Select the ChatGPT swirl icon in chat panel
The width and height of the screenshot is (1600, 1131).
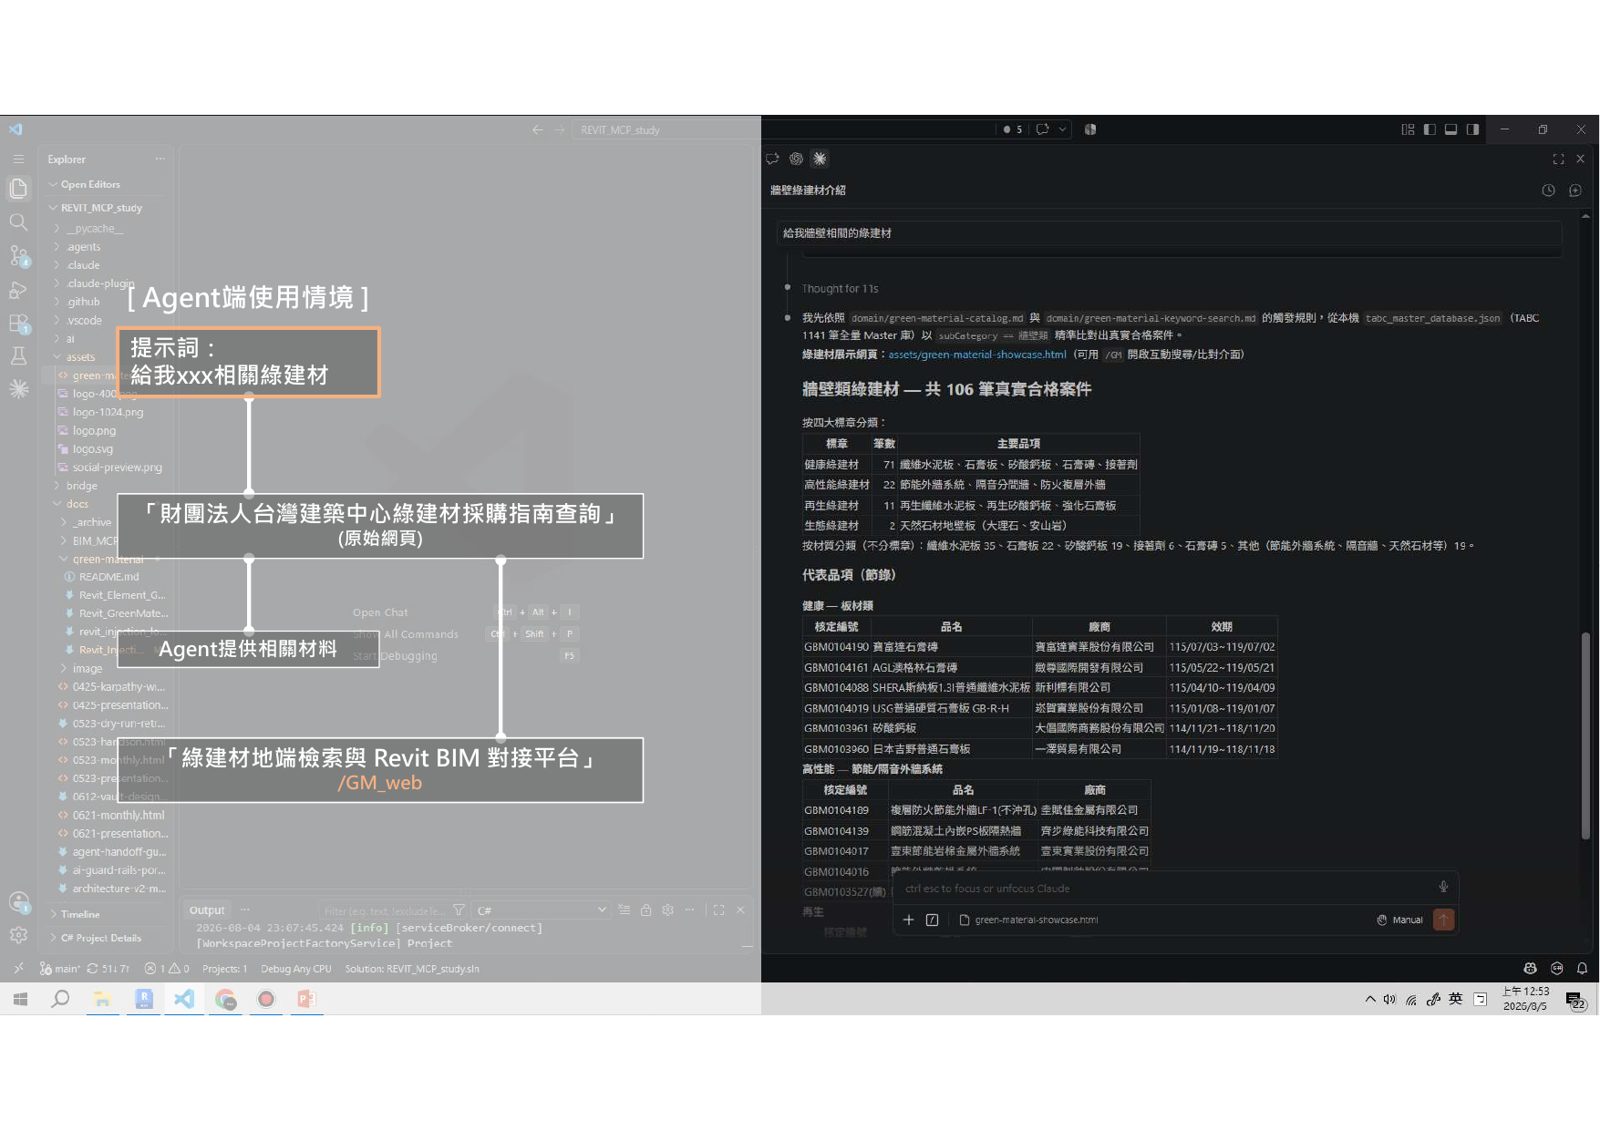(796, 159)
